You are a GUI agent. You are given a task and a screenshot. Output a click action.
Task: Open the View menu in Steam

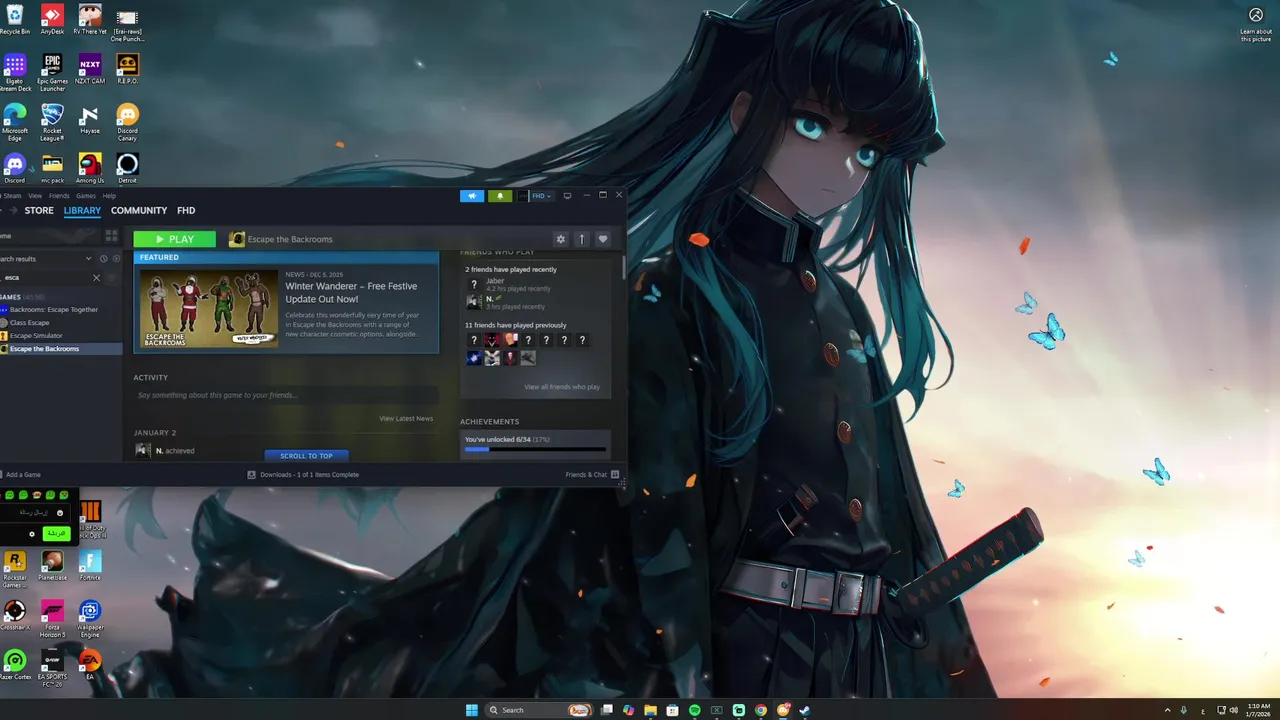point(35,196)
